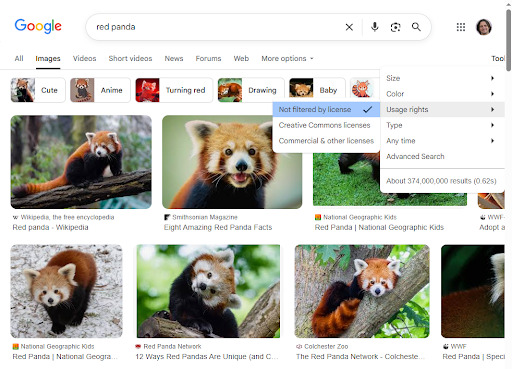512x369 pixels.
Task: Filter by the Cute suggestion chip
Action: pos(38,90)
